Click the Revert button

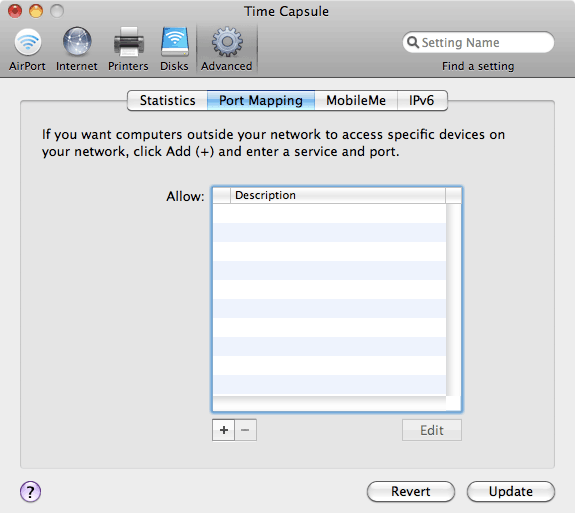[x=411, y=491]
